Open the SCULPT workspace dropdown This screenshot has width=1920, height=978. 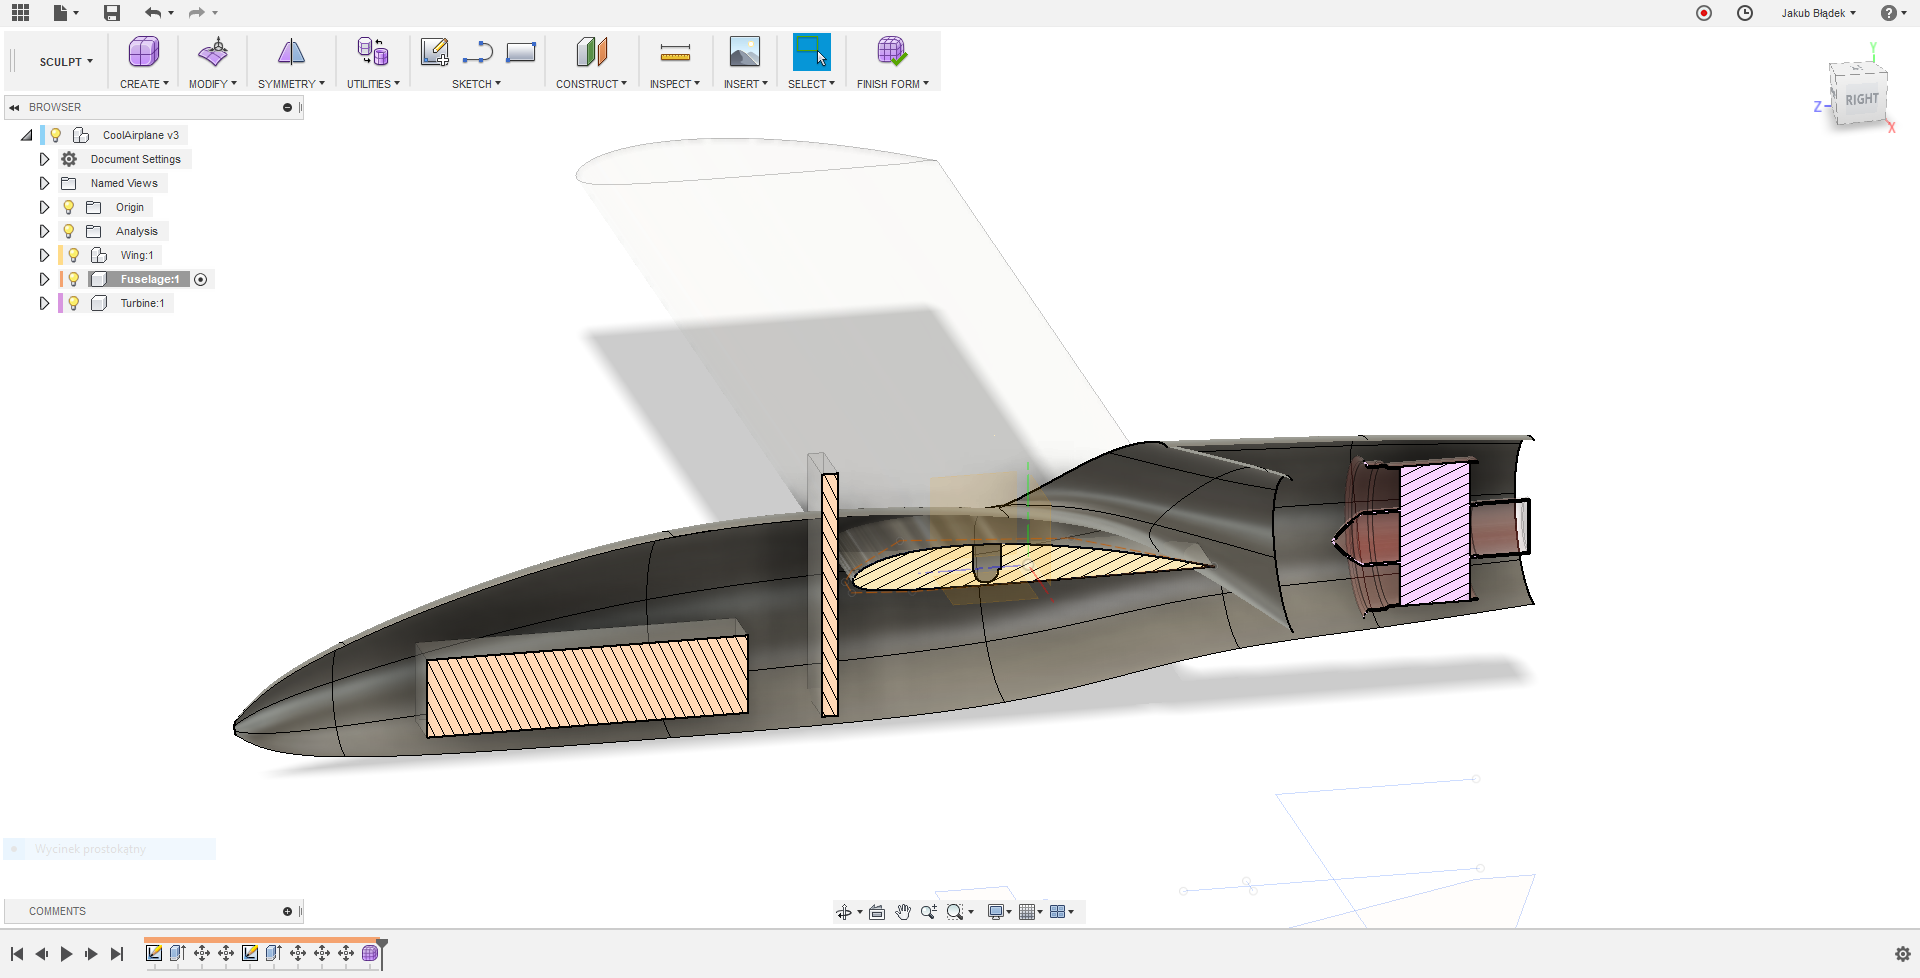pyautogui.click(x=66, y=62)
